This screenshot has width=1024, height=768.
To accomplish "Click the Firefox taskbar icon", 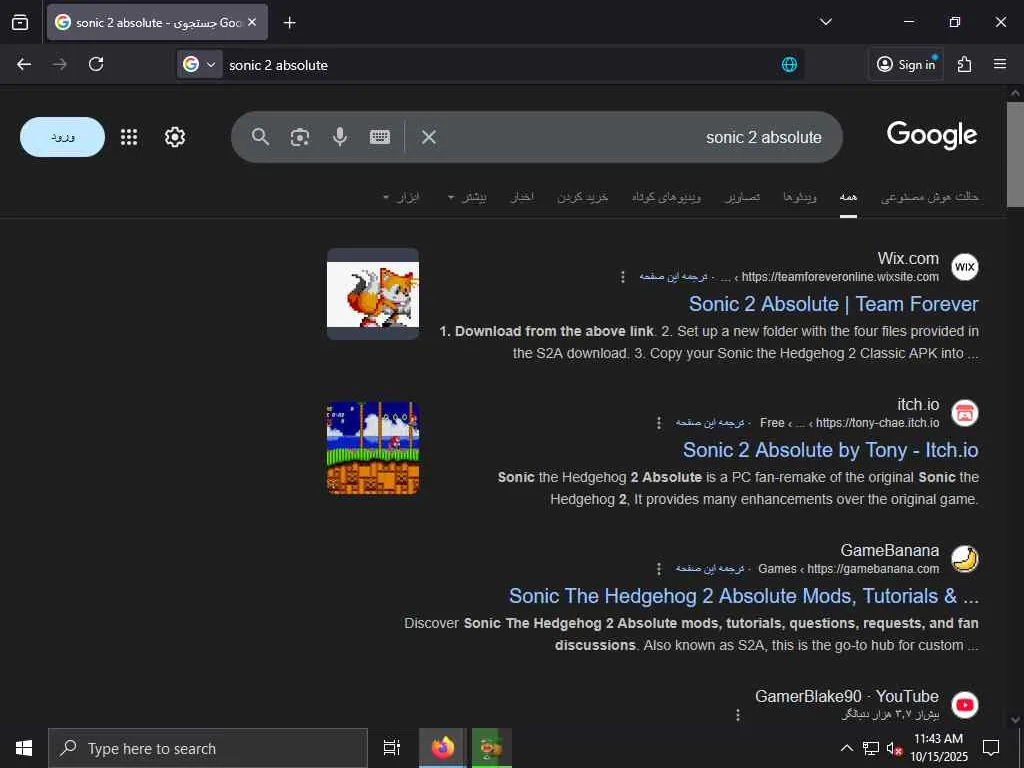I will coord(442,748).
